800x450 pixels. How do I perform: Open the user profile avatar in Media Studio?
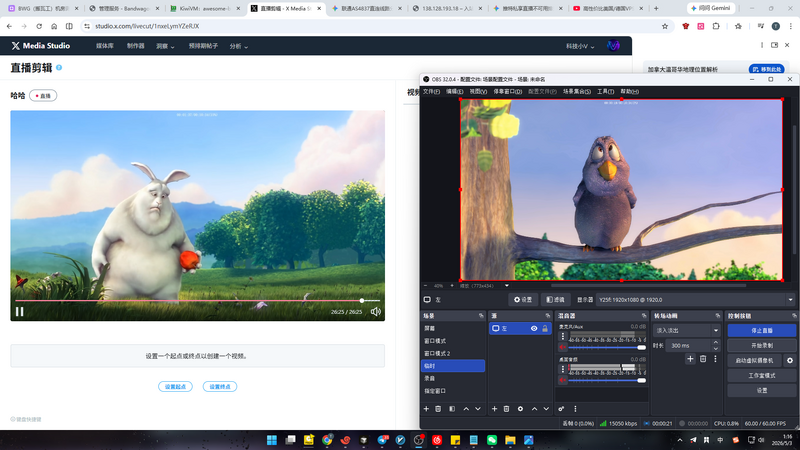click(x=613, y=46)
